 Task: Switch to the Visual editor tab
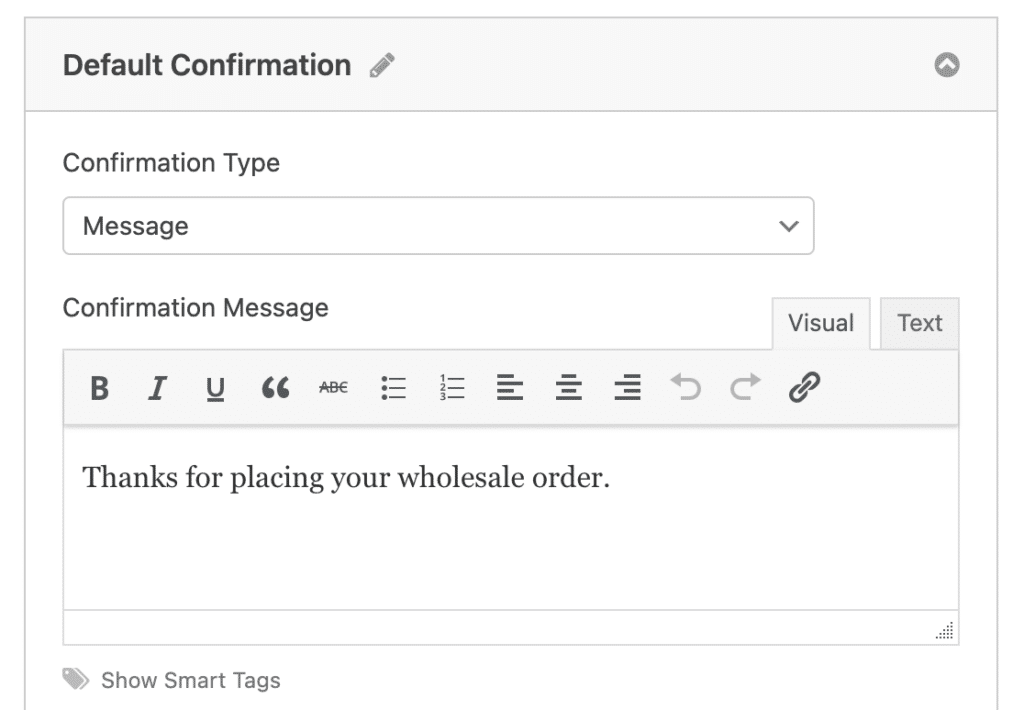click(820, 324)
